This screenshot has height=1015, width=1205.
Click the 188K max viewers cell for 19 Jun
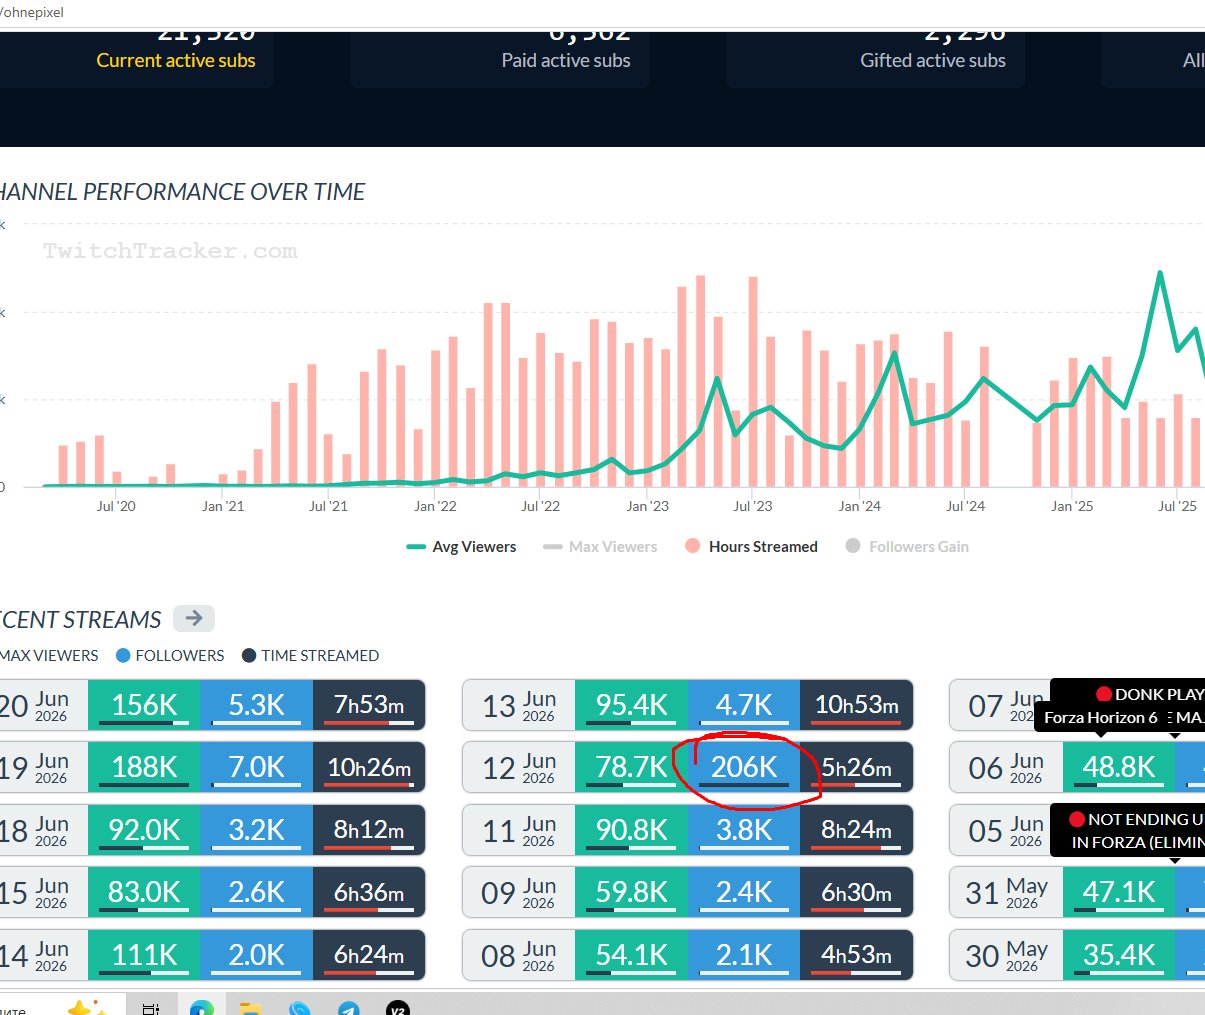[144, 767]
